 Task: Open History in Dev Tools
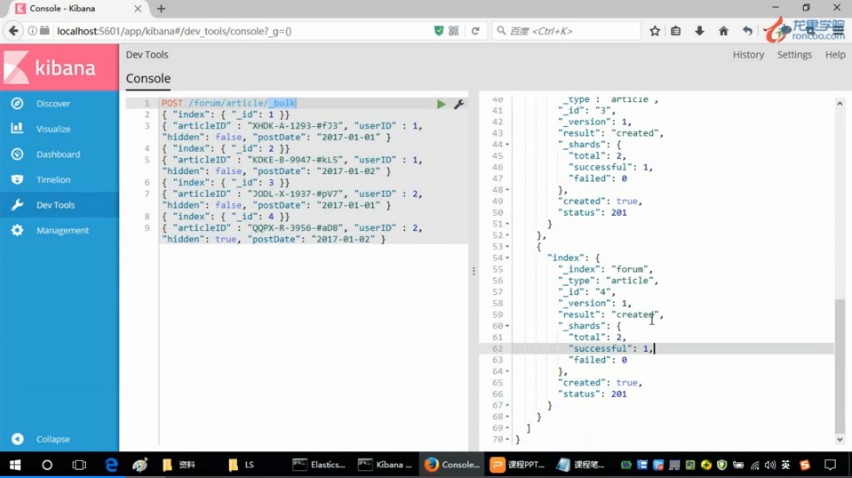[748, 55]
